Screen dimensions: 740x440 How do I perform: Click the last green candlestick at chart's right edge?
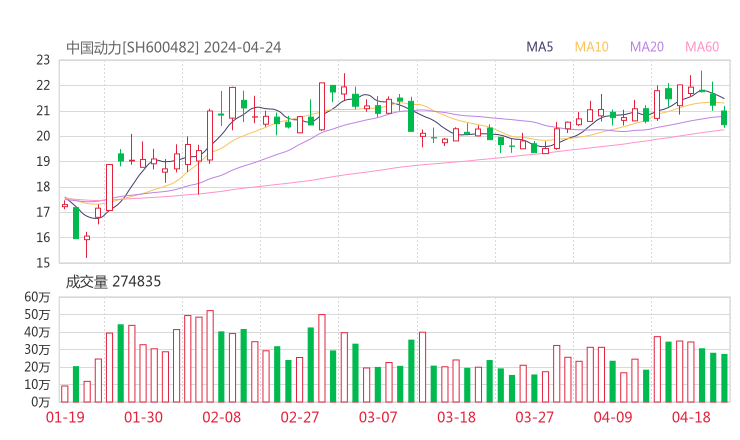(x=724, y=118)
